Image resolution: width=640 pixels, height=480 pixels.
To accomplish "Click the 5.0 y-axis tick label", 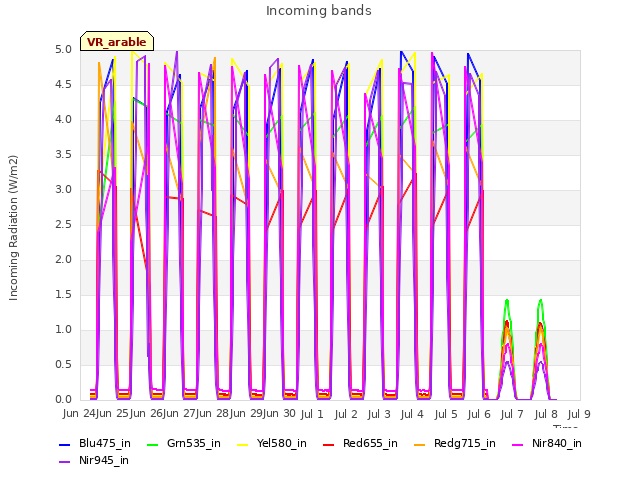I will click(x=64, y=50).
